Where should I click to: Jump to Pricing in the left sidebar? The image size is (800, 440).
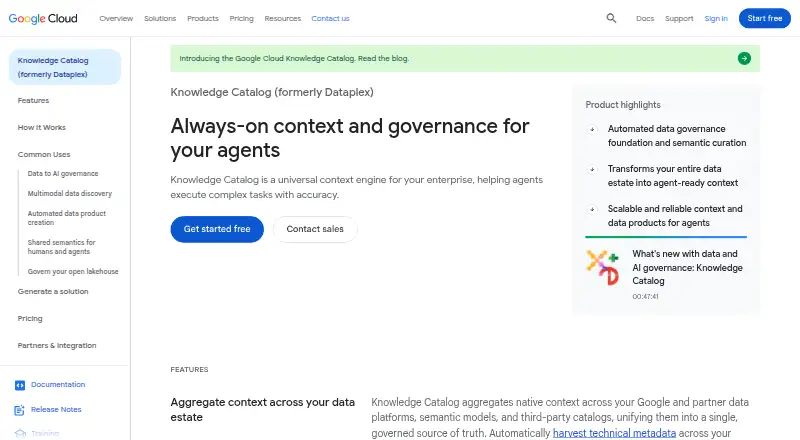[30, 319]
